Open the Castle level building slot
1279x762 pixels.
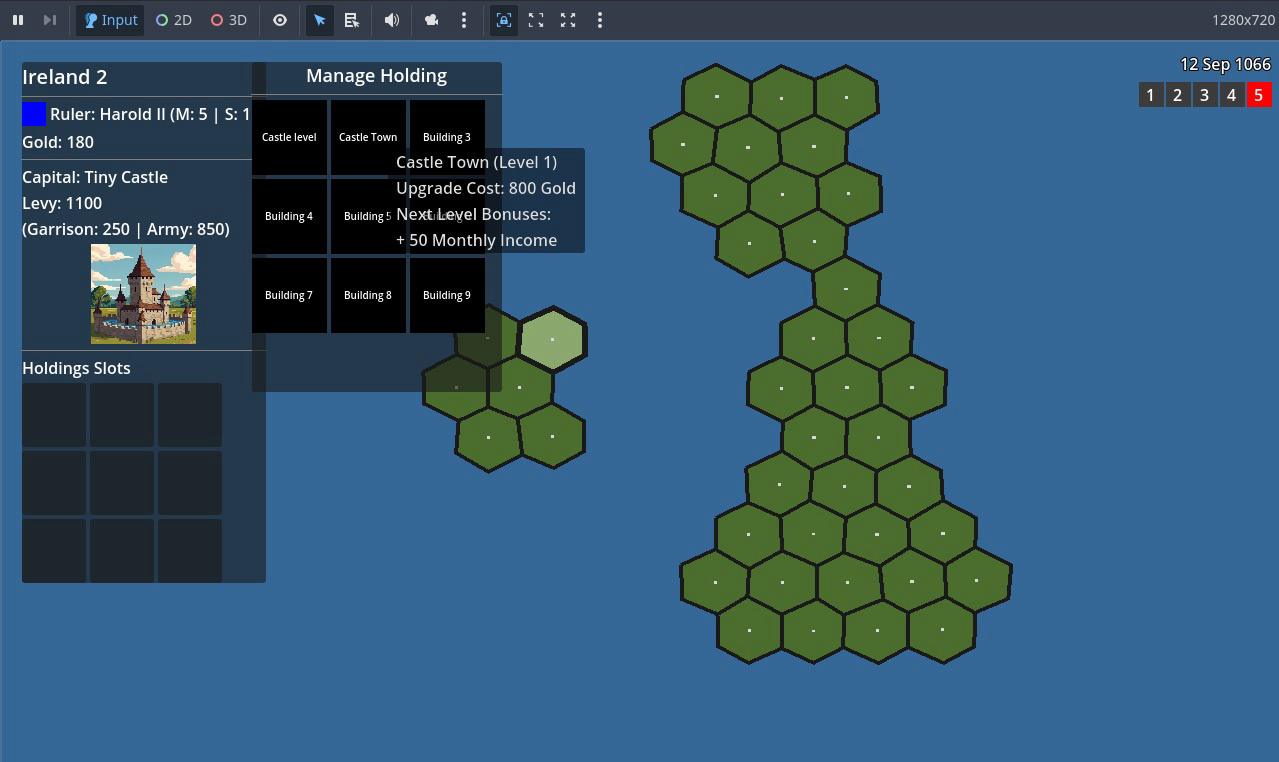(x=289, y=137)
